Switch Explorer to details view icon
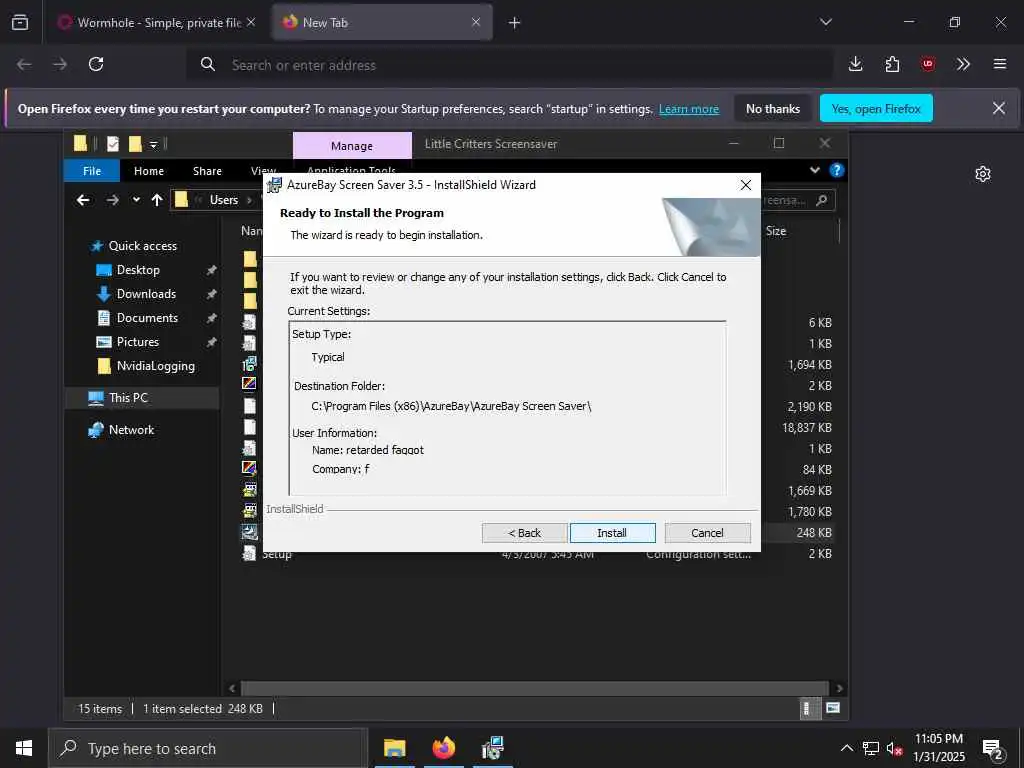 (808, 708)
